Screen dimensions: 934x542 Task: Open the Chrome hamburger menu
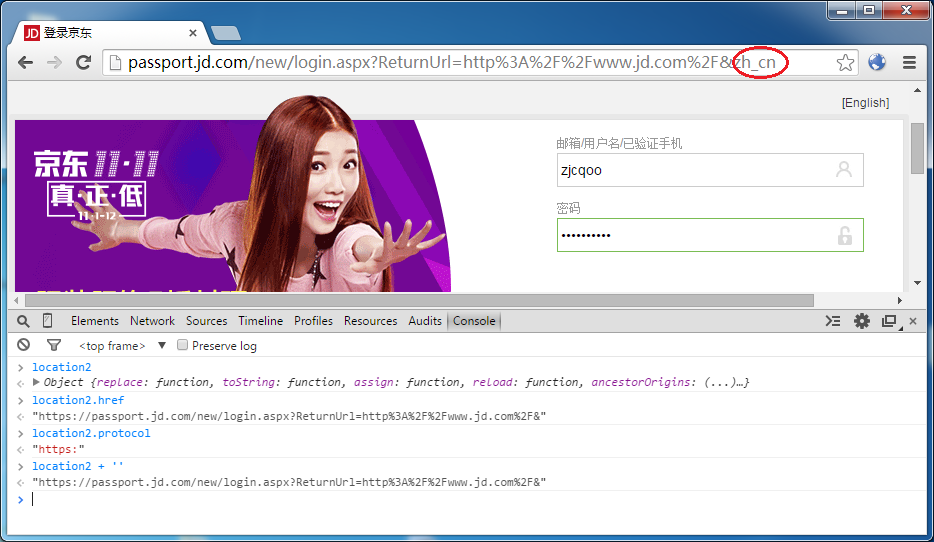[x=909, y=63]
